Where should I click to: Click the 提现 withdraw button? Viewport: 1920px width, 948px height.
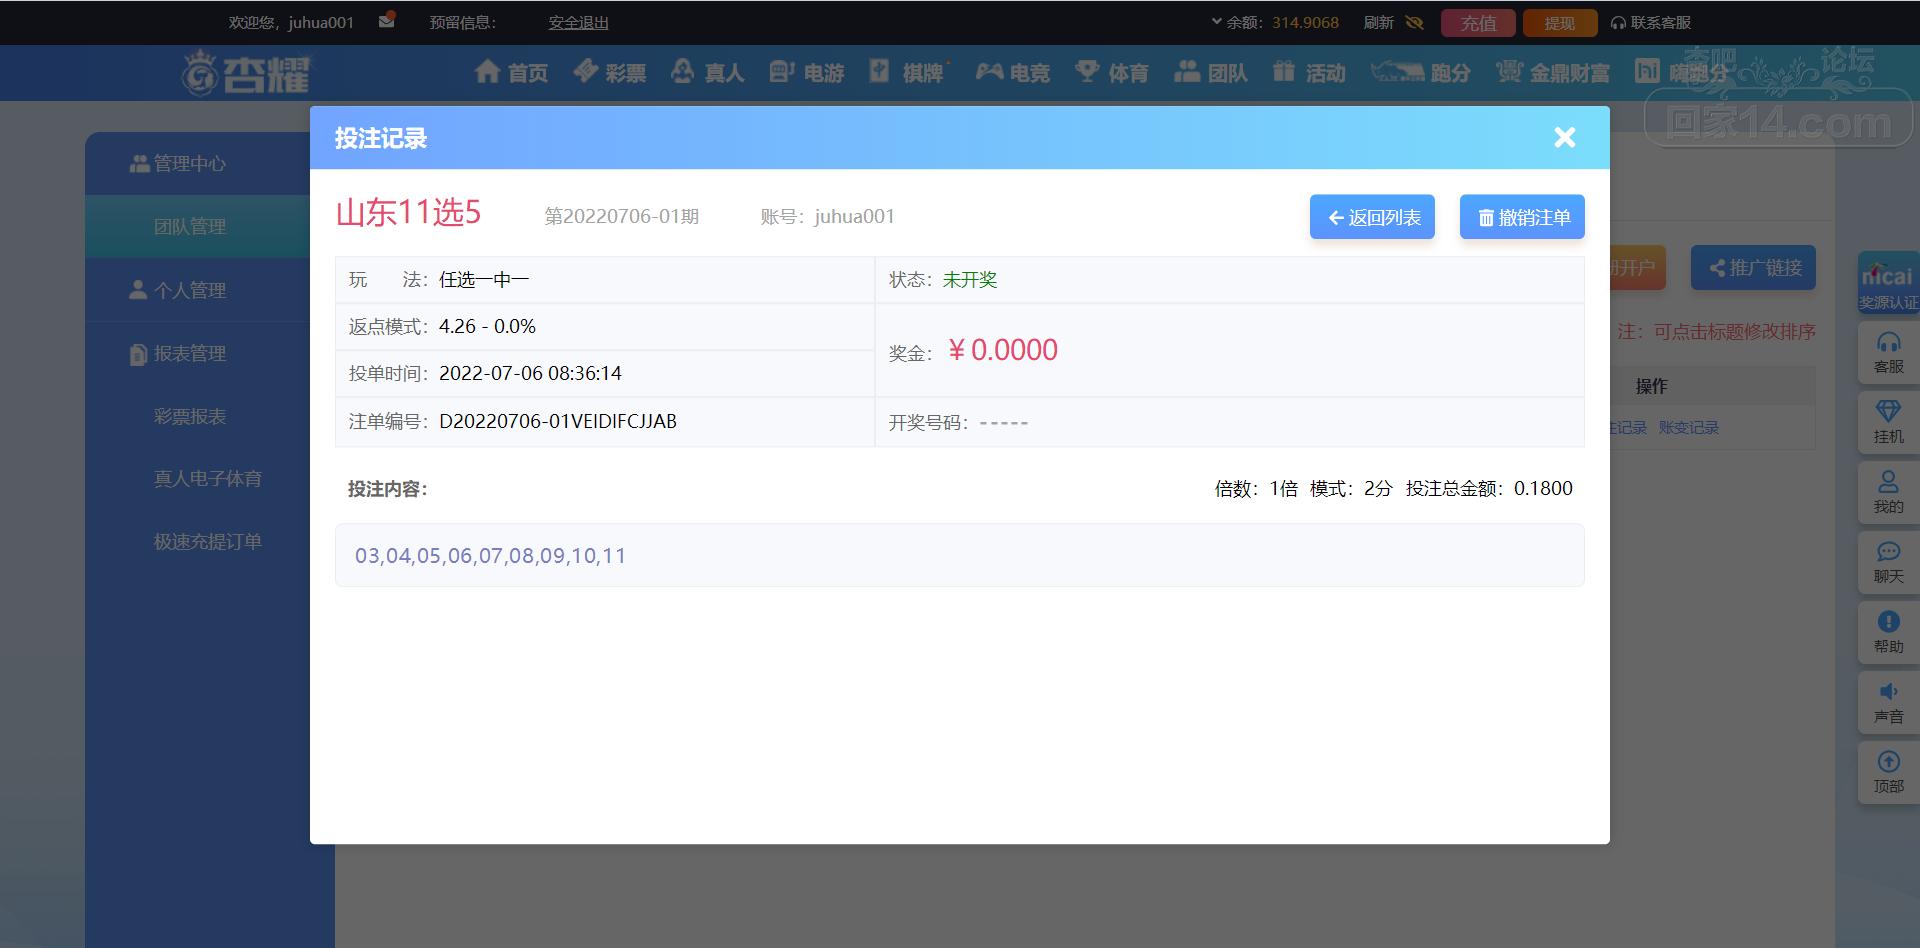click(1559, 23)
